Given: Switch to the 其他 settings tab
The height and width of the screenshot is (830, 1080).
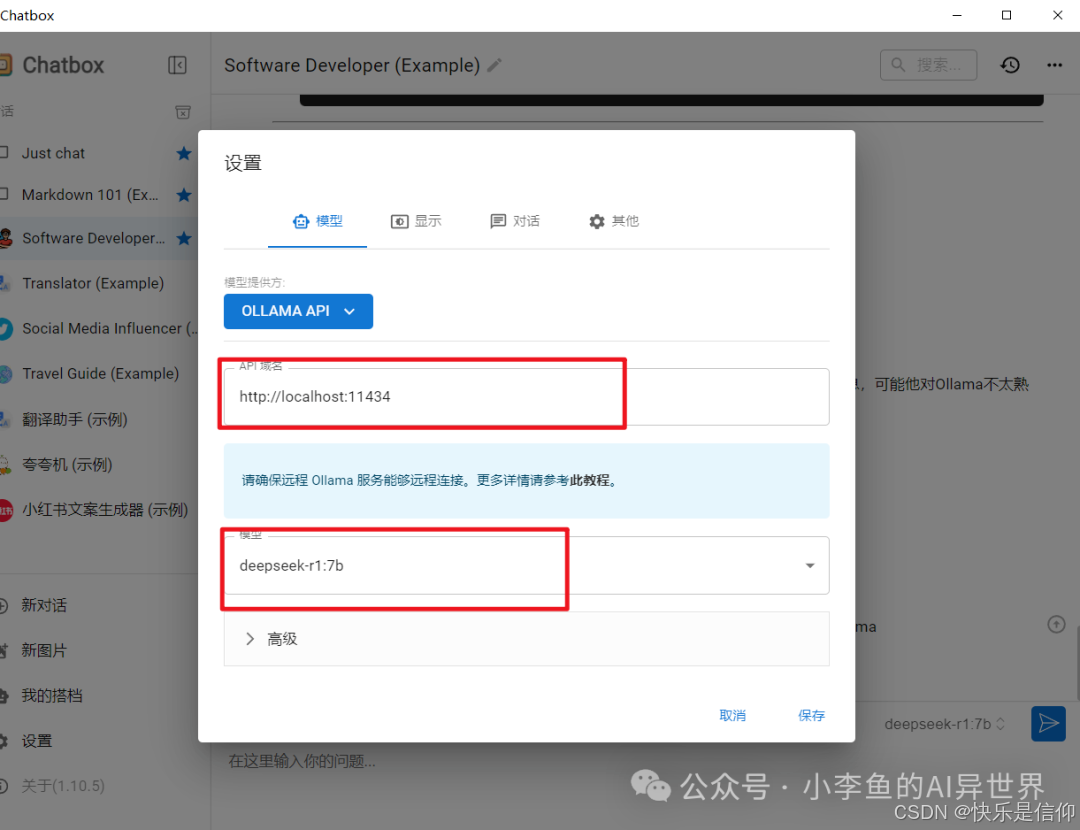Looking at the screenshot, I should click(x=614, y=221).
